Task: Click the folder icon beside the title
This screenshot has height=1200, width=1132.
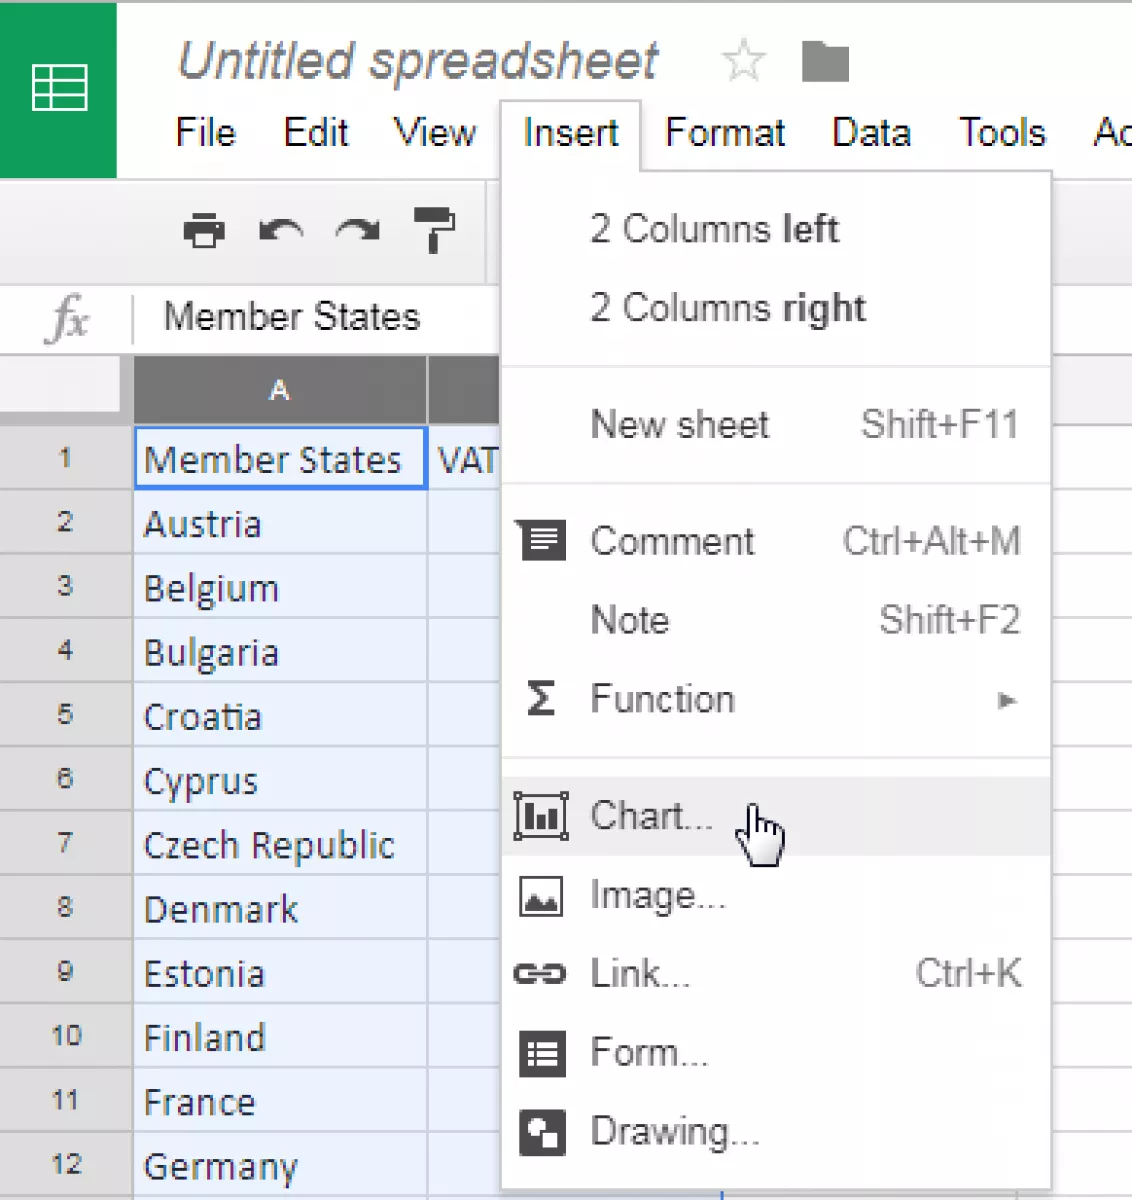Action: (x=825, y=62)
